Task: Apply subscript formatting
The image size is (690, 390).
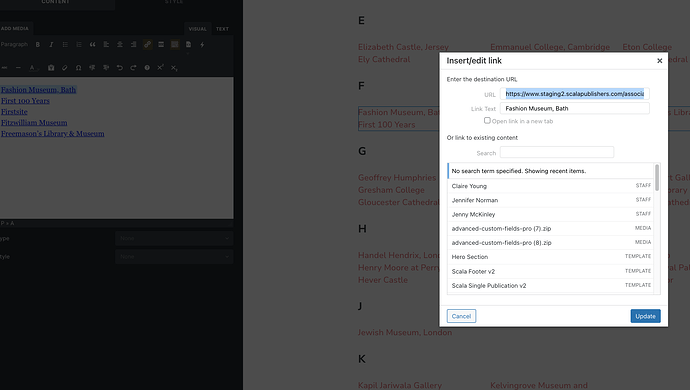Action: pos(174,68)
